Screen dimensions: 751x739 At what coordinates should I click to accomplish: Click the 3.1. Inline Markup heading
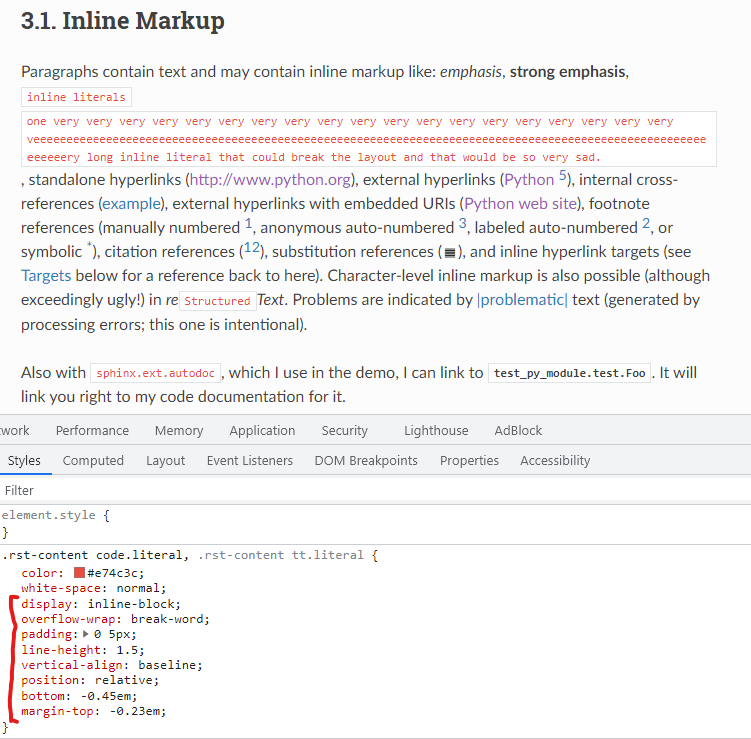[x=123, y=20]
